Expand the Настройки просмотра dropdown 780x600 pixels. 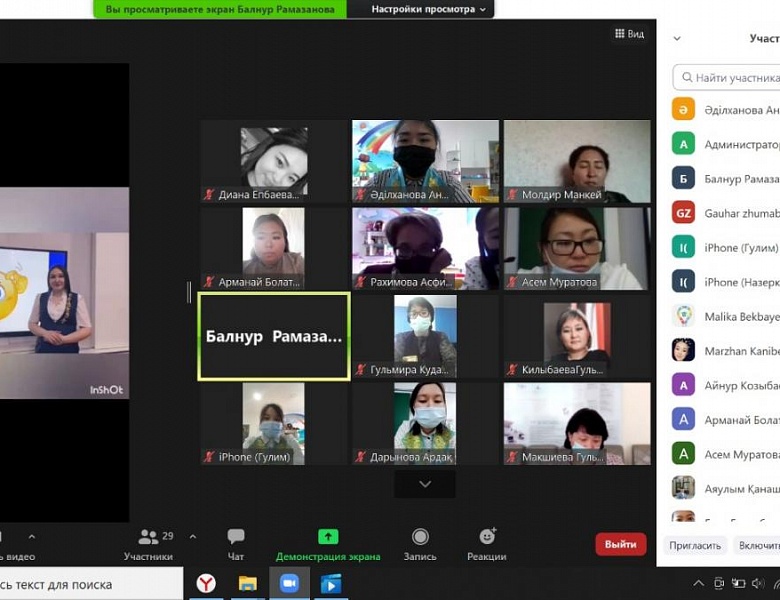click(429, 9)
